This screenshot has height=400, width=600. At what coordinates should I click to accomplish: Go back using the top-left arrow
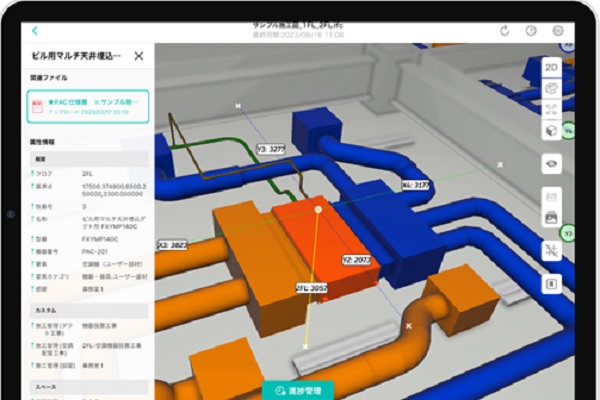pos(36,31)
